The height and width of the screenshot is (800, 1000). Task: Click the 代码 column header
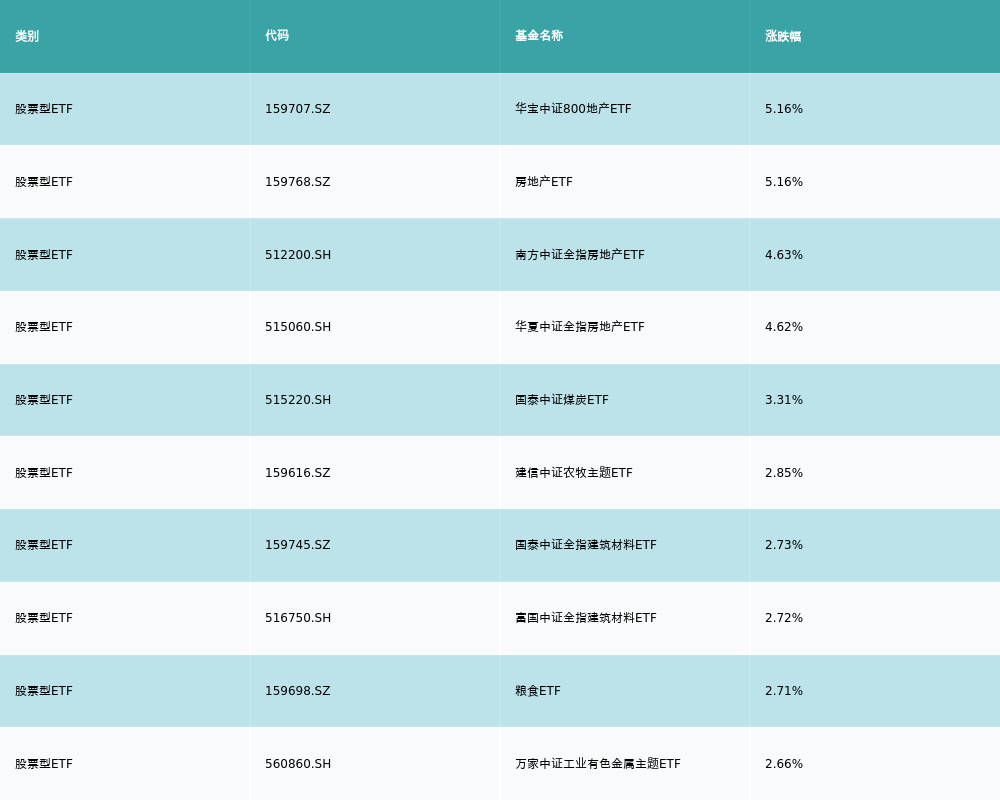click(x=277, y=36)
